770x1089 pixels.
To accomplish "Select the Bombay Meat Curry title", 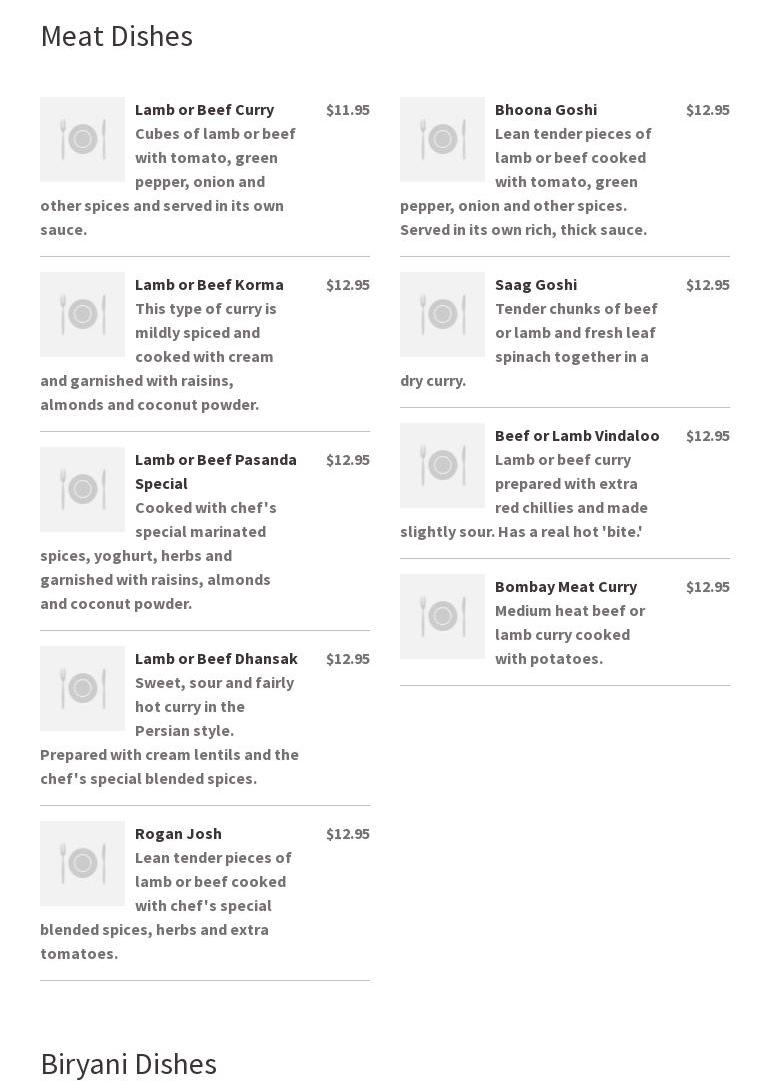I will click(565, 586).
